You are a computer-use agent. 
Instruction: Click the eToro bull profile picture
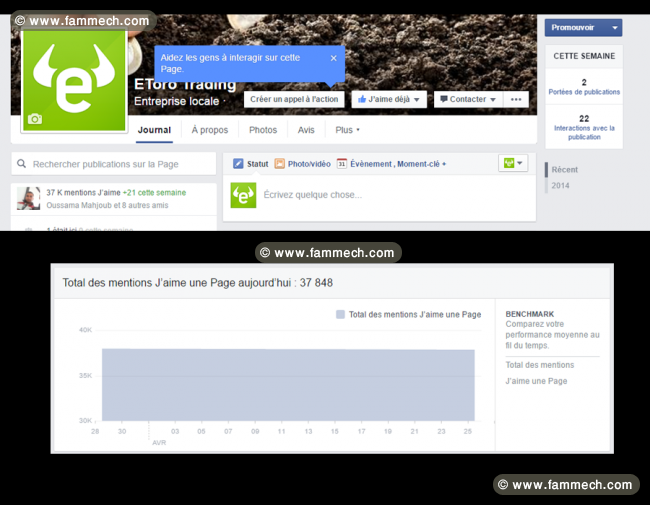[x=74, y=81]
